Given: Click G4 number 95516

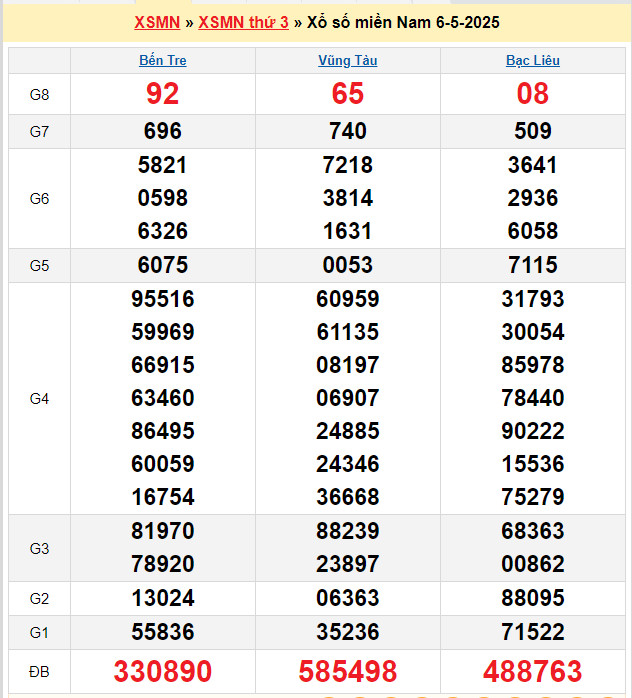Looking at the screenshot, I should pos(163,299).
